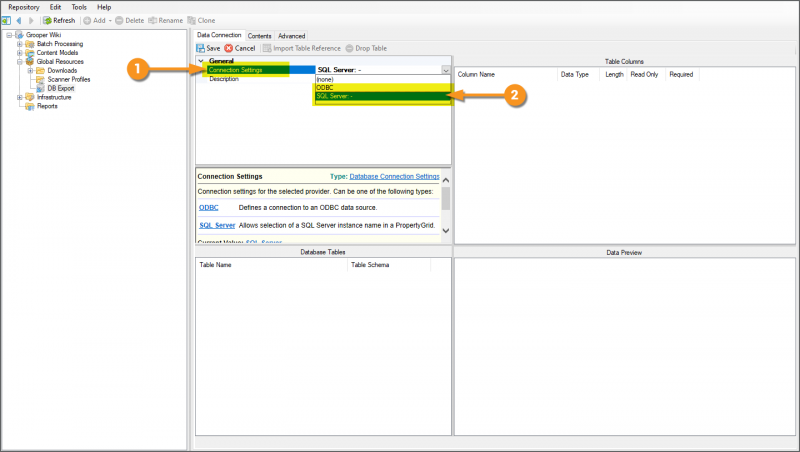Expand the Downloads folder node
Screen dimensions: 800x452
(30, 70)
